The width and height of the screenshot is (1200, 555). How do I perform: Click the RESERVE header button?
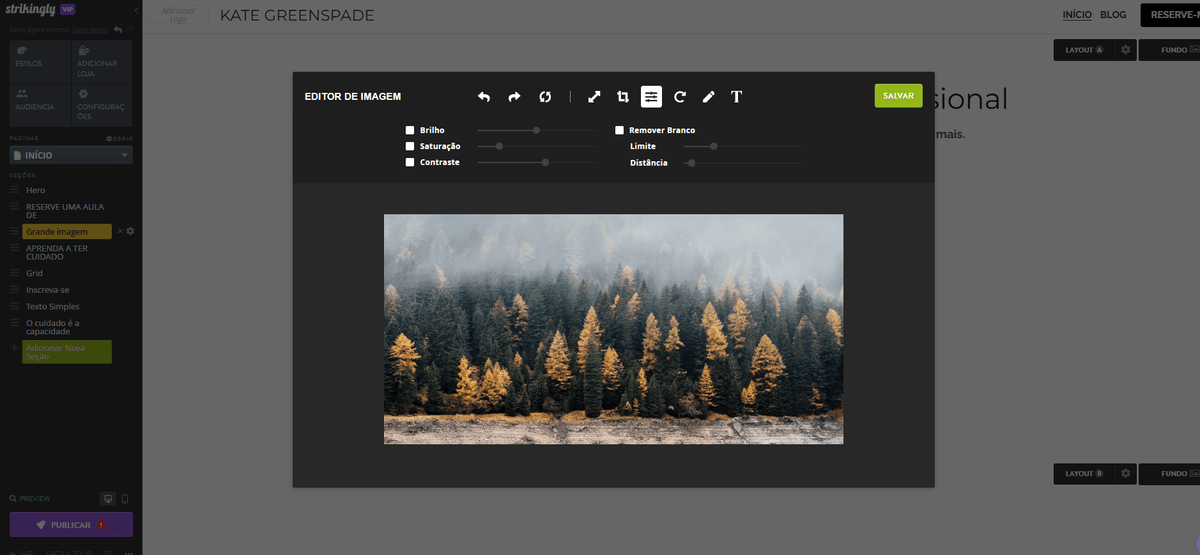click(1170, 15)
